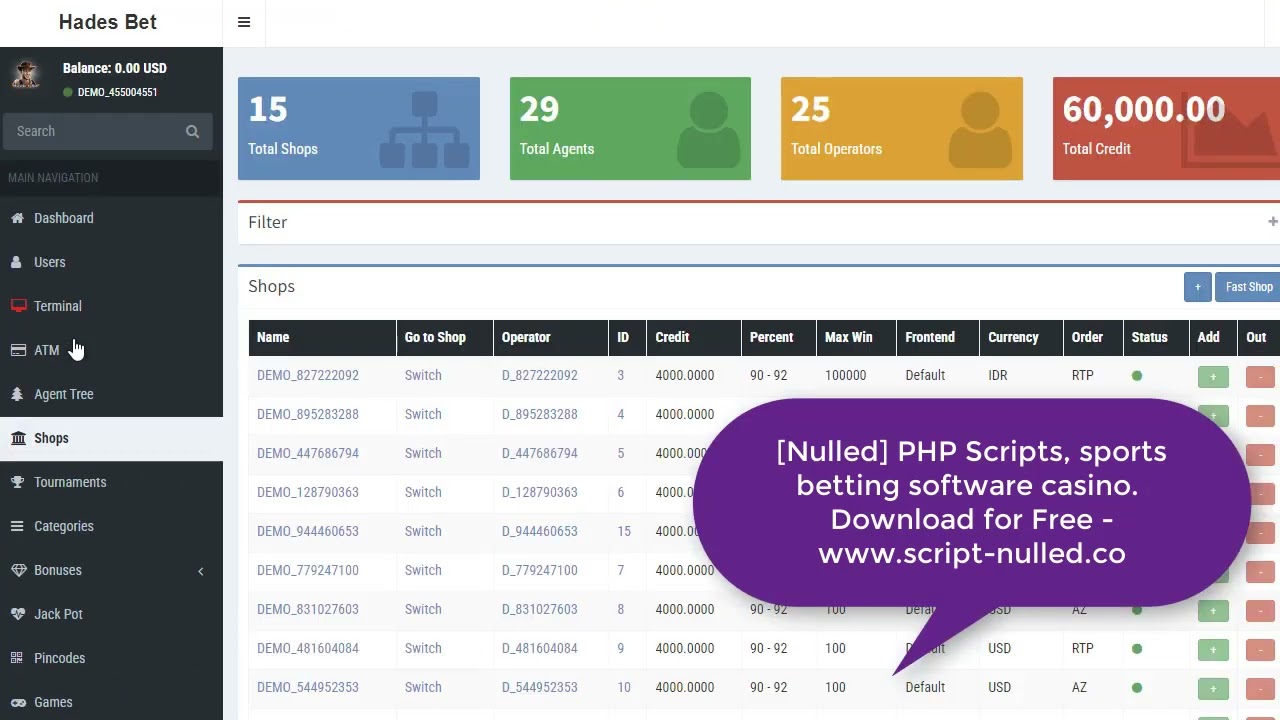Open shop DEMO_944460653 link
1280x720 pixels.
[x=308, y=531]
